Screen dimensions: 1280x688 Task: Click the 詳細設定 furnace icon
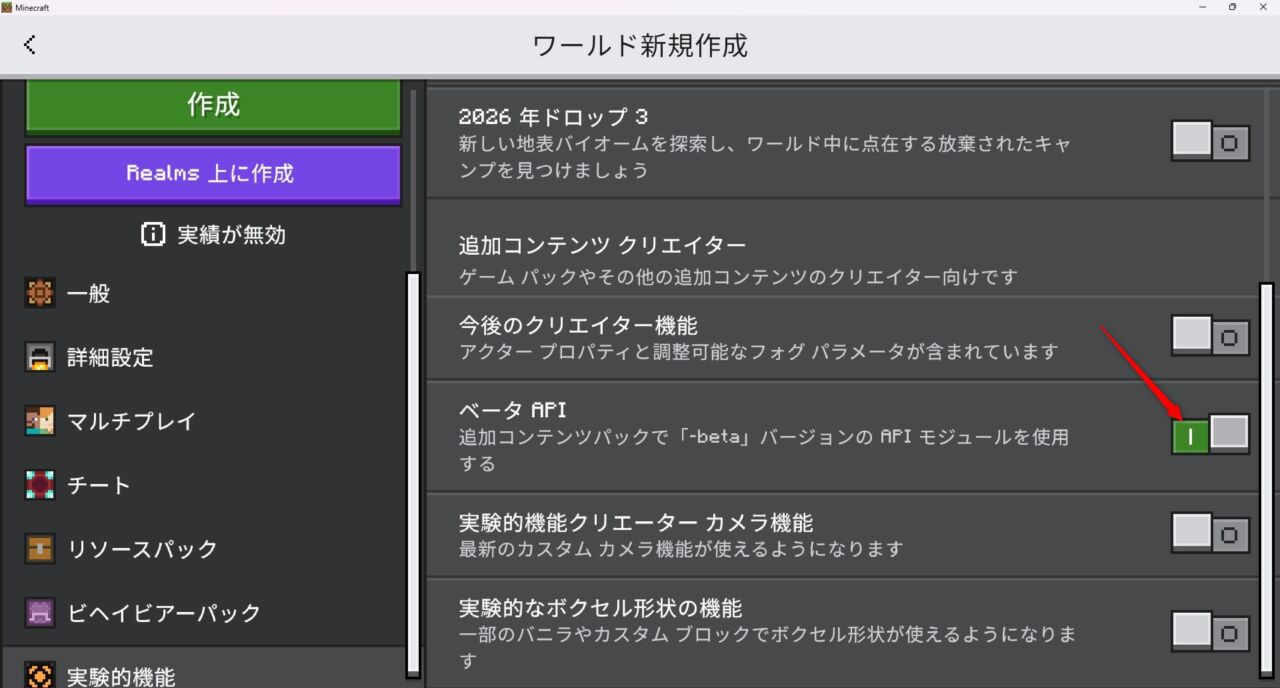(x=40, y=358)
